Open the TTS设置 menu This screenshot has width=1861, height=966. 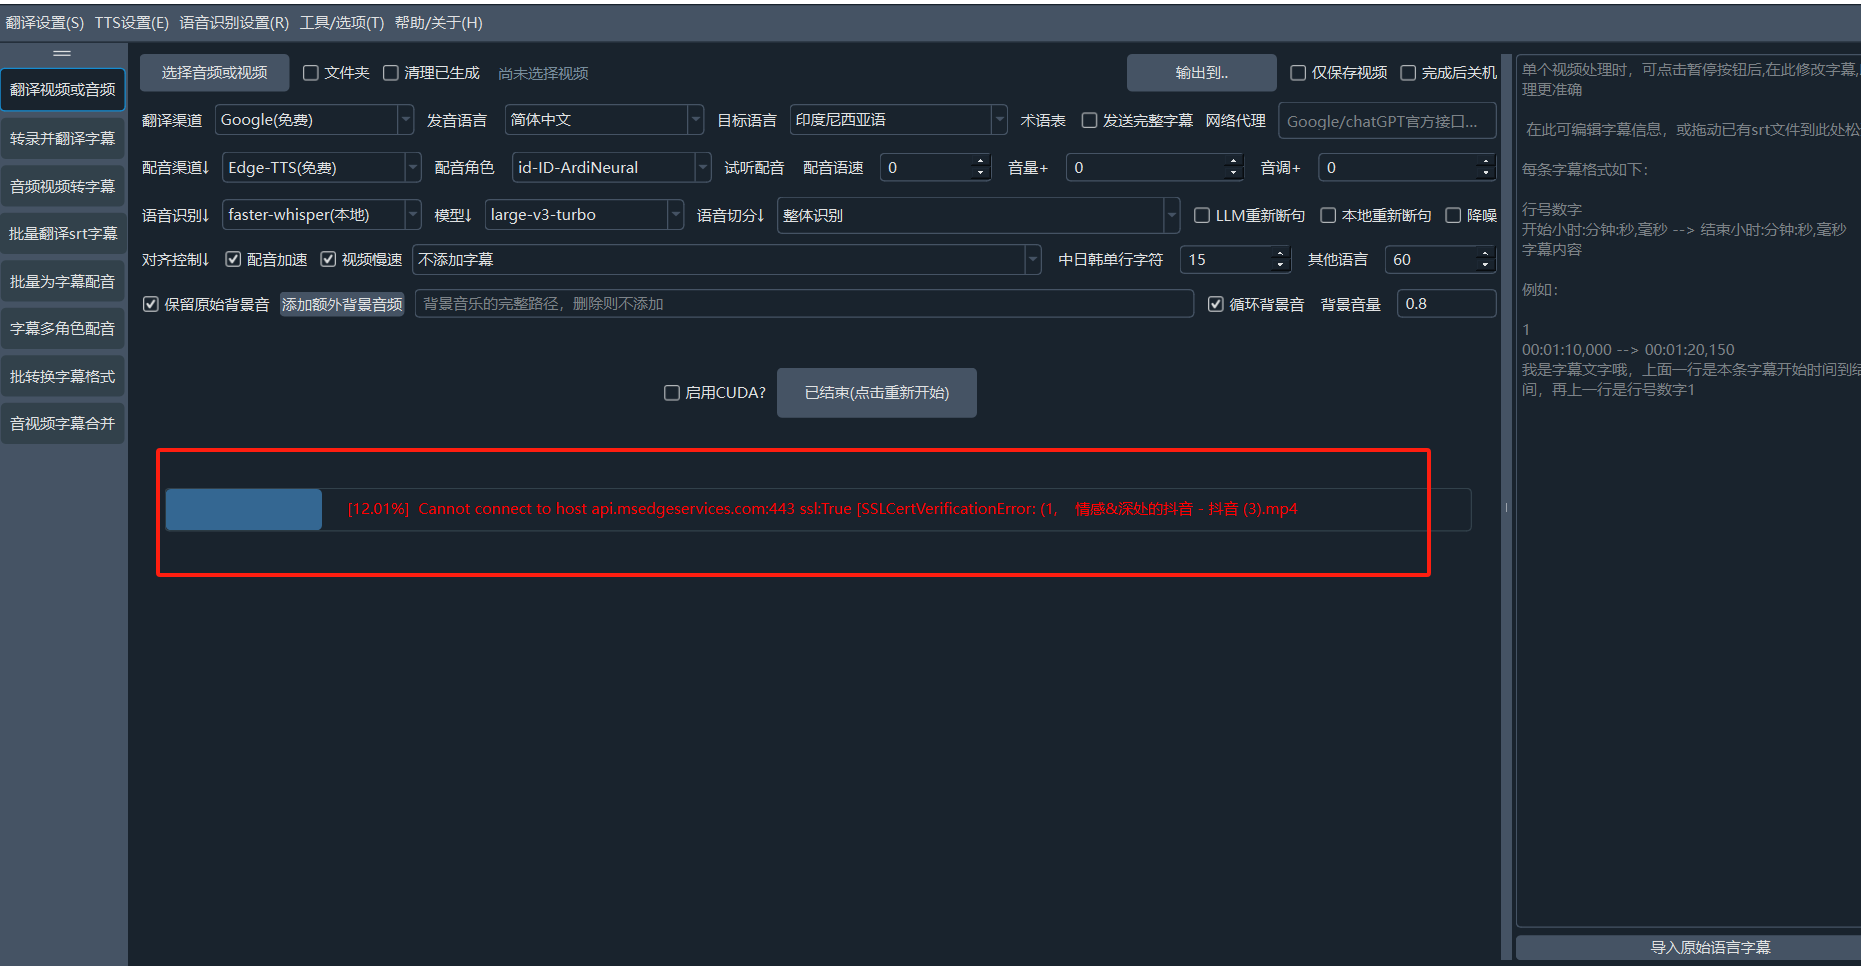[131, 22]
